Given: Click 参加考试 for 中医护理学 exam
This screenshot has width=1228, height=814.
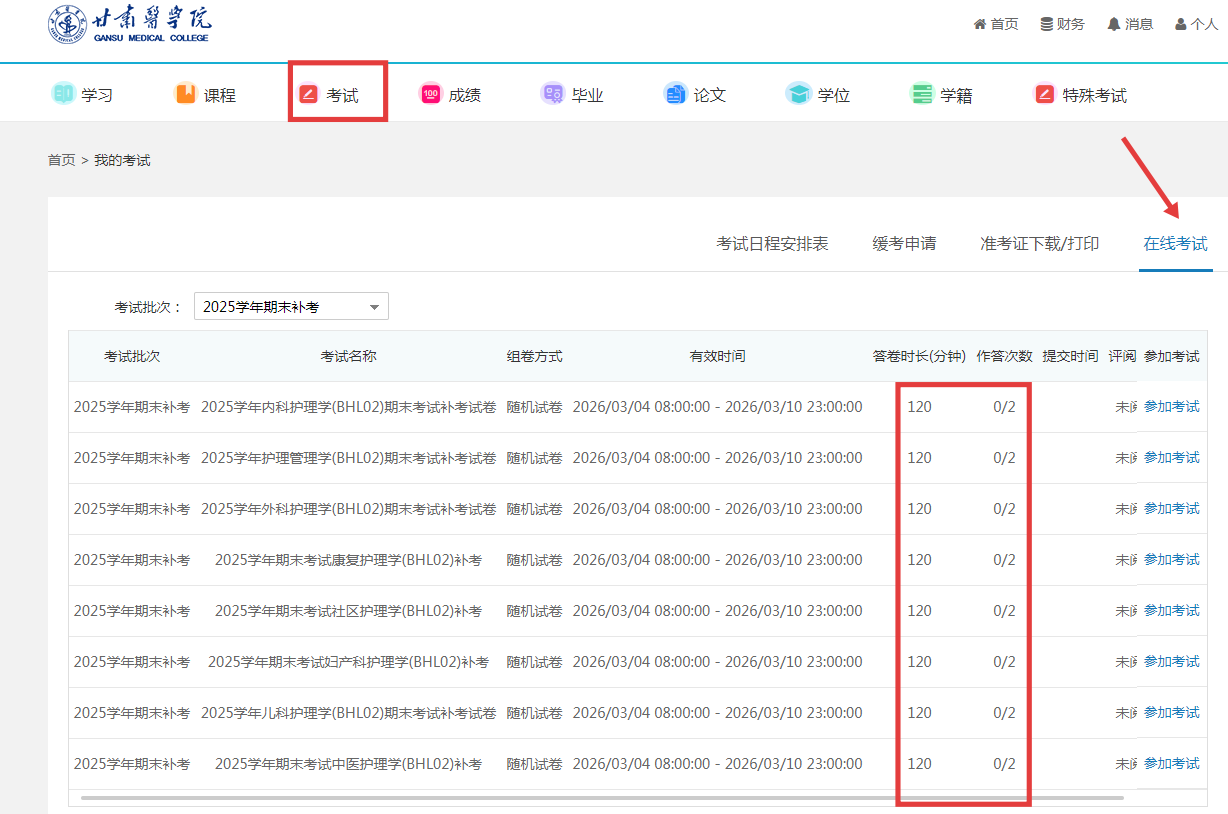Looking at the screenshot, I should click(1171, 764).
